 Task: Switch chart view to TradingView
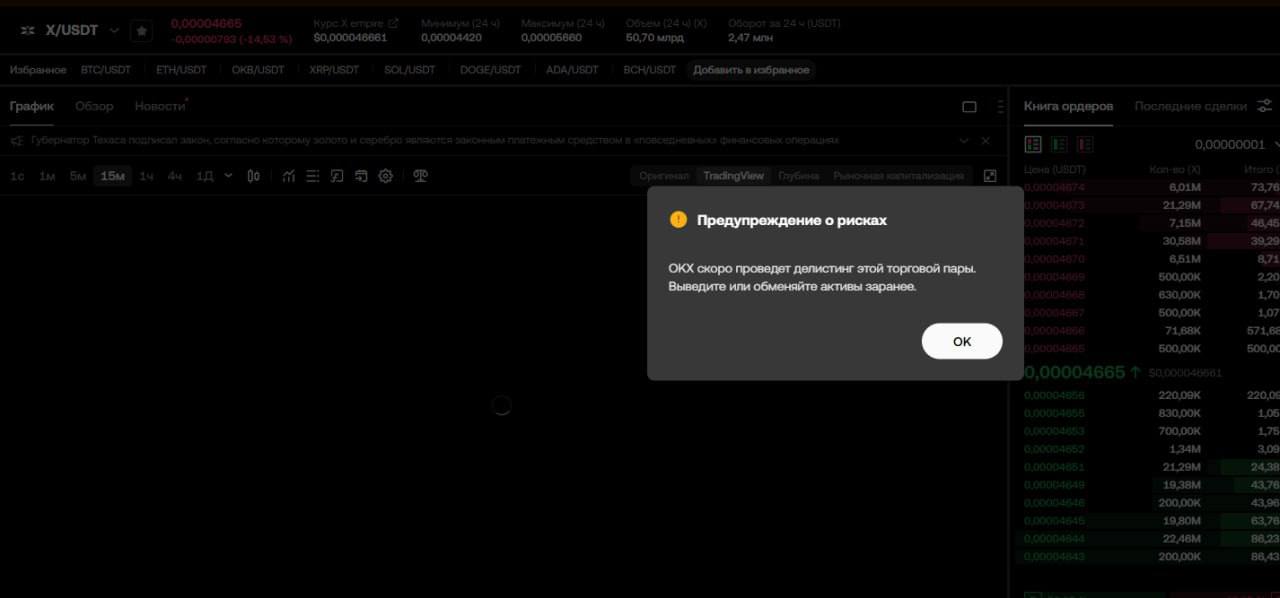(x=733, y=176)
